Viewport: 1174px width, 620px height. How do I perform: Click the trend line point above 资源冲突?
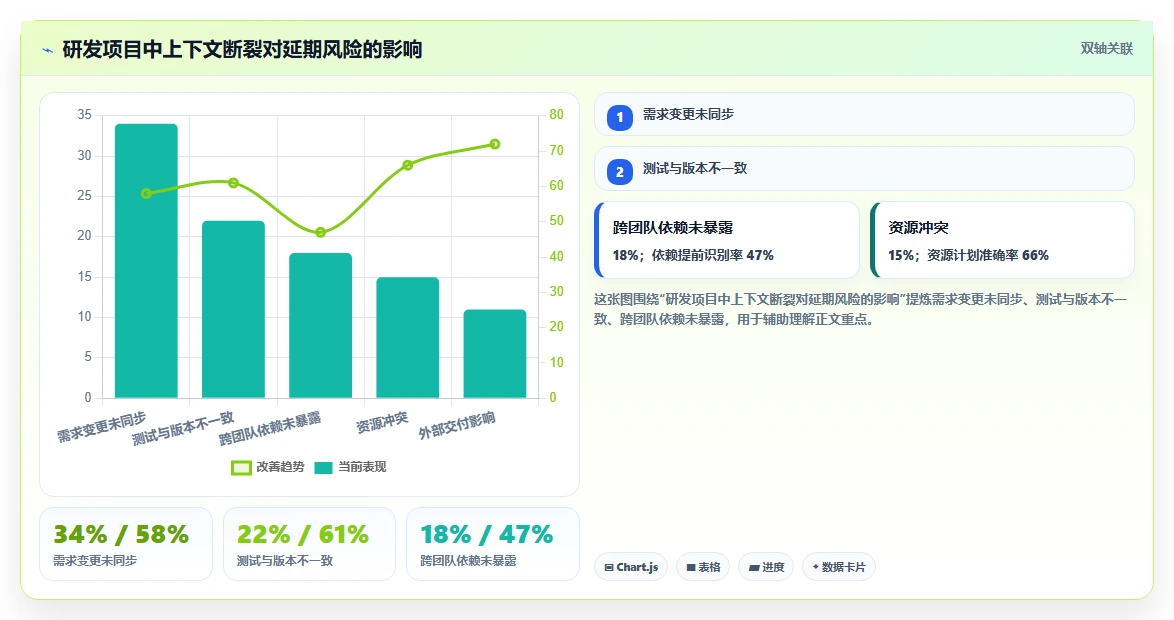point(407,165)
